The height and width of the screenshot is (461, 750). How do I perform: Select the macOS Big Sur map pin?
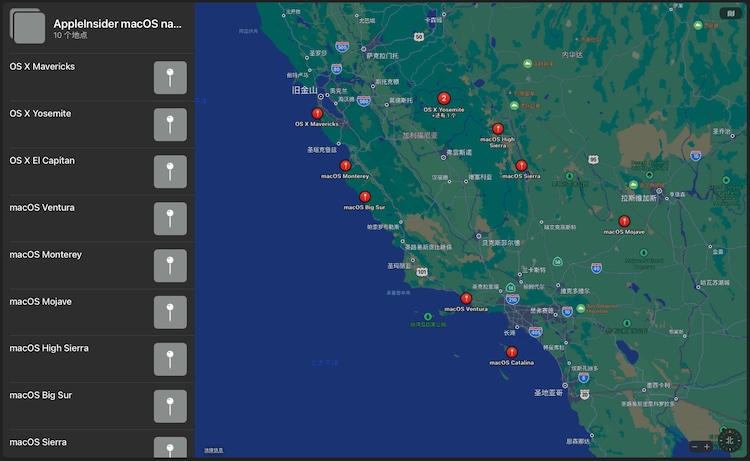tap(365, 197)
